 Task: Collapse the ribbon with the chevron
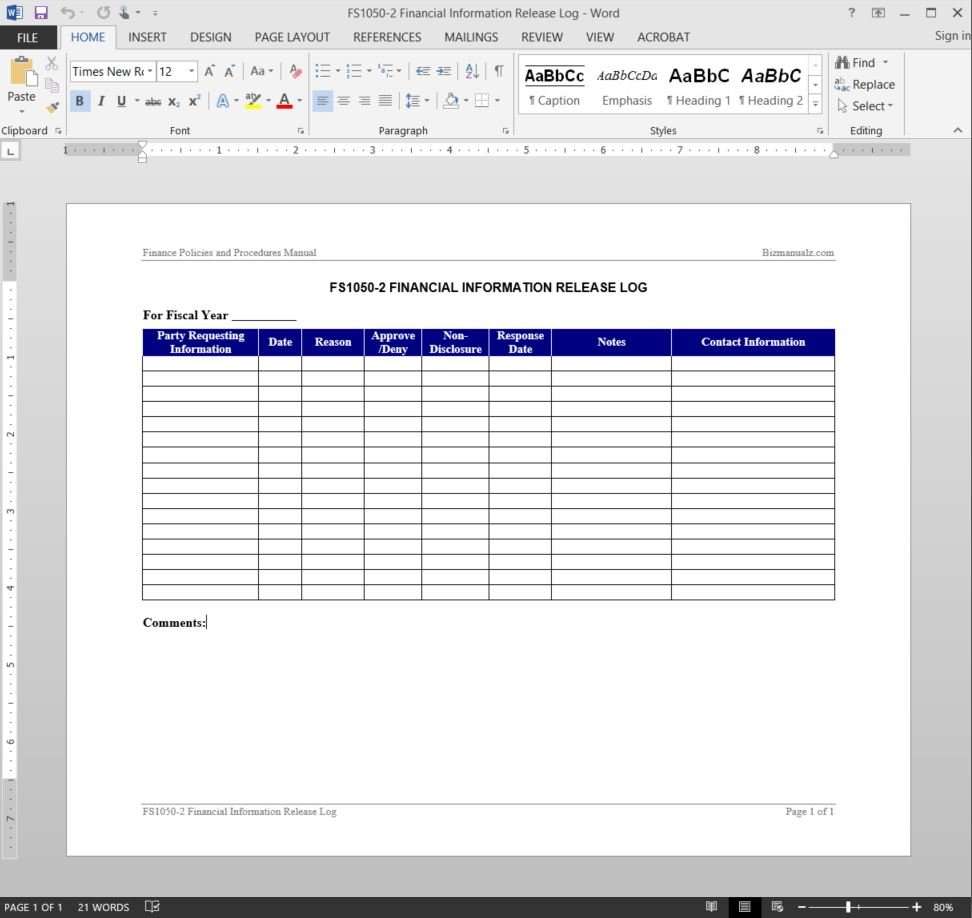click(957, 130)
